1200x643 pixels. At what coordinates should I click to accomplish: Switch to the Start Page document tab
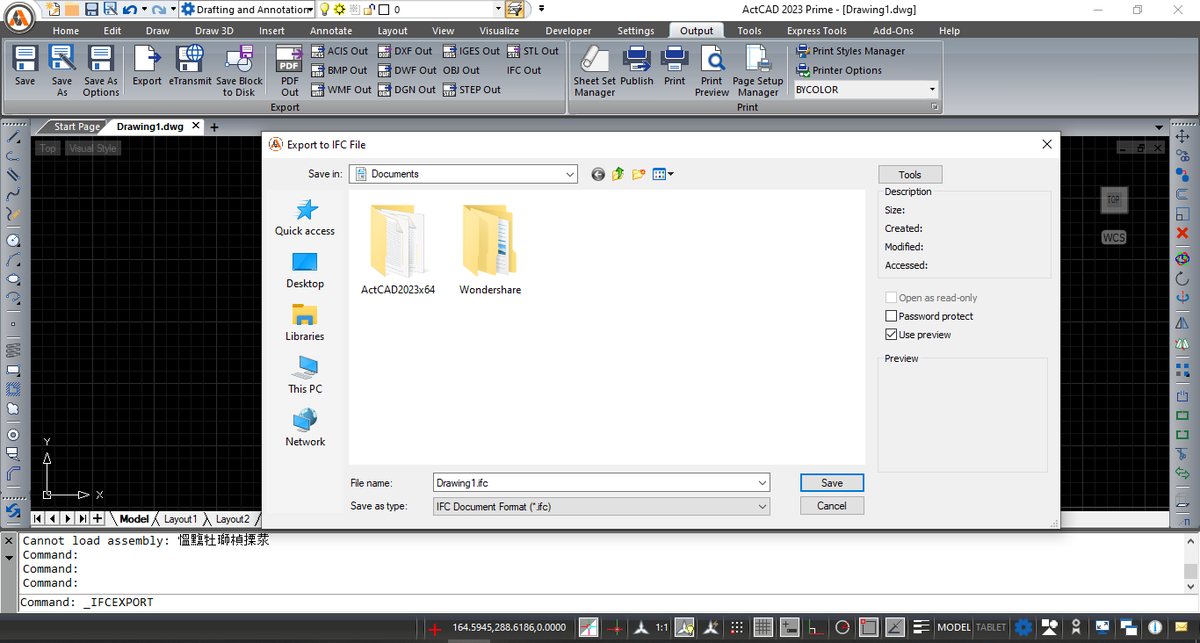77,127
